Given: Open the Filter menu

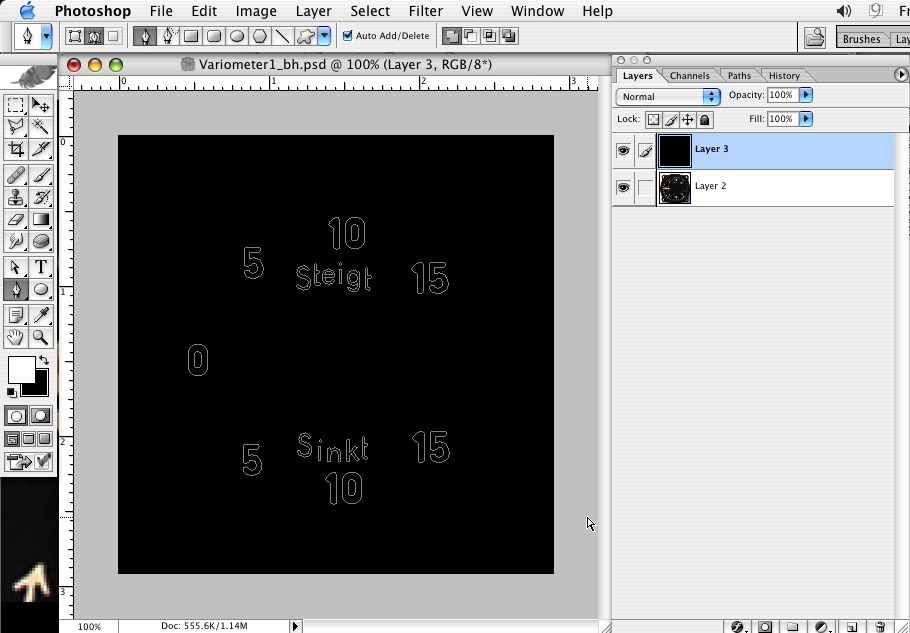Looking at the screenshot, I should coord(426,11).
